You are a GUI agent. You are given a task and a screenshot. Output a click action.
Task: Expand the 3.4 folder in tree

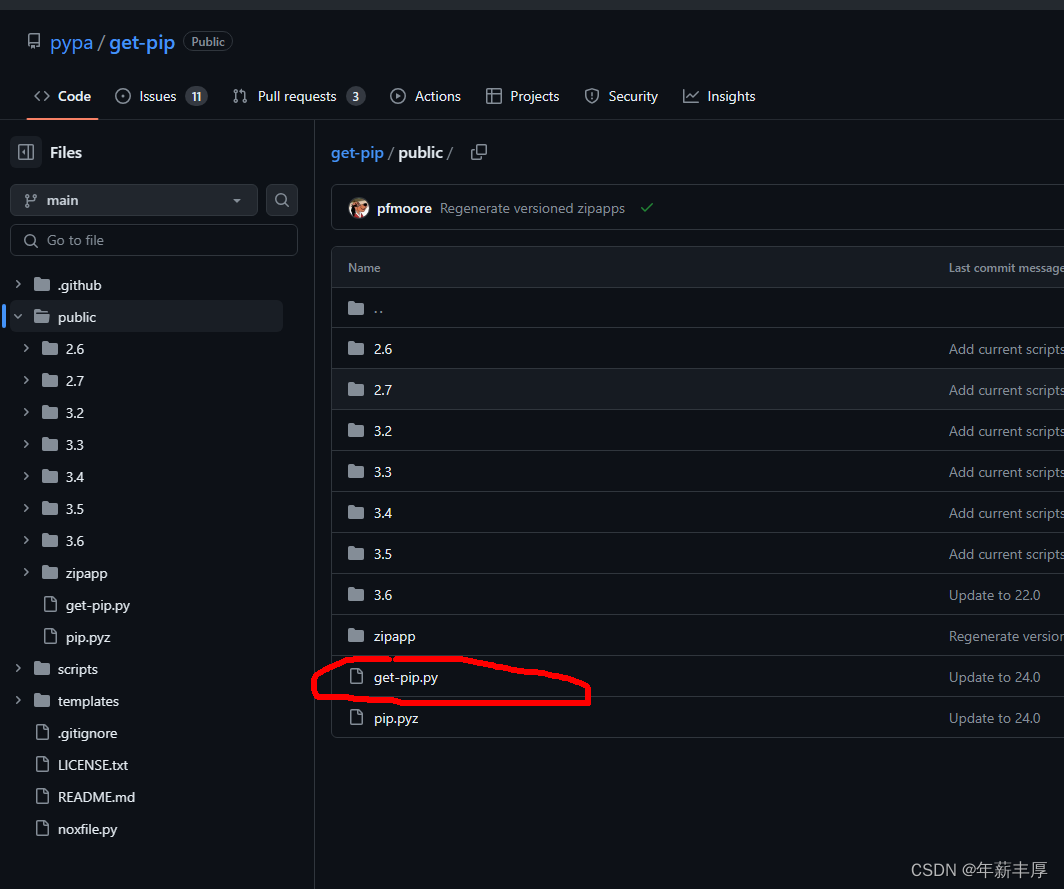pyautogui.click(x=26, y=476)
